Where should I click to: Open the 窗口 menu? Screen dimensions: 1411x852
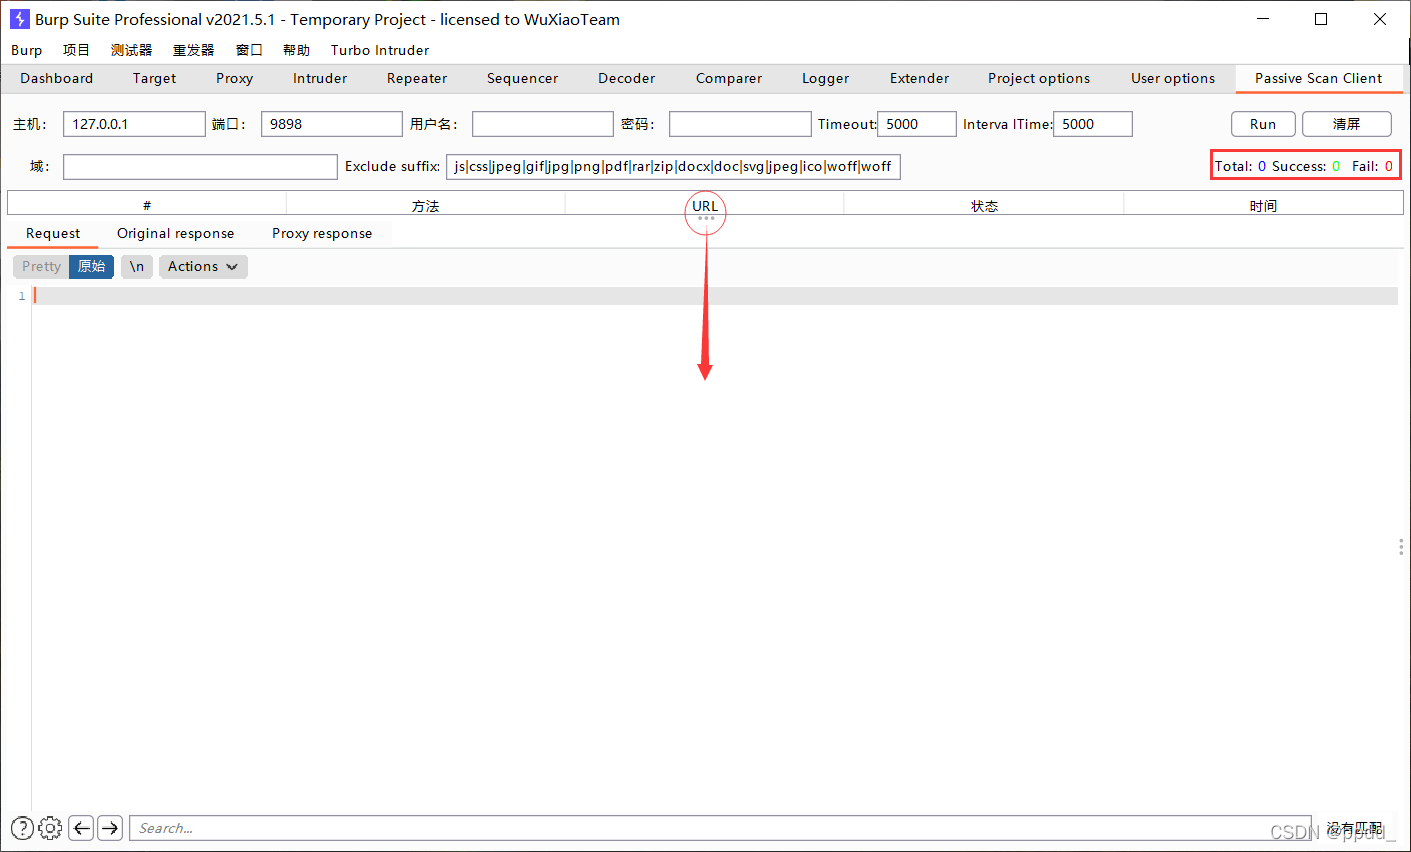click(249, 50)
